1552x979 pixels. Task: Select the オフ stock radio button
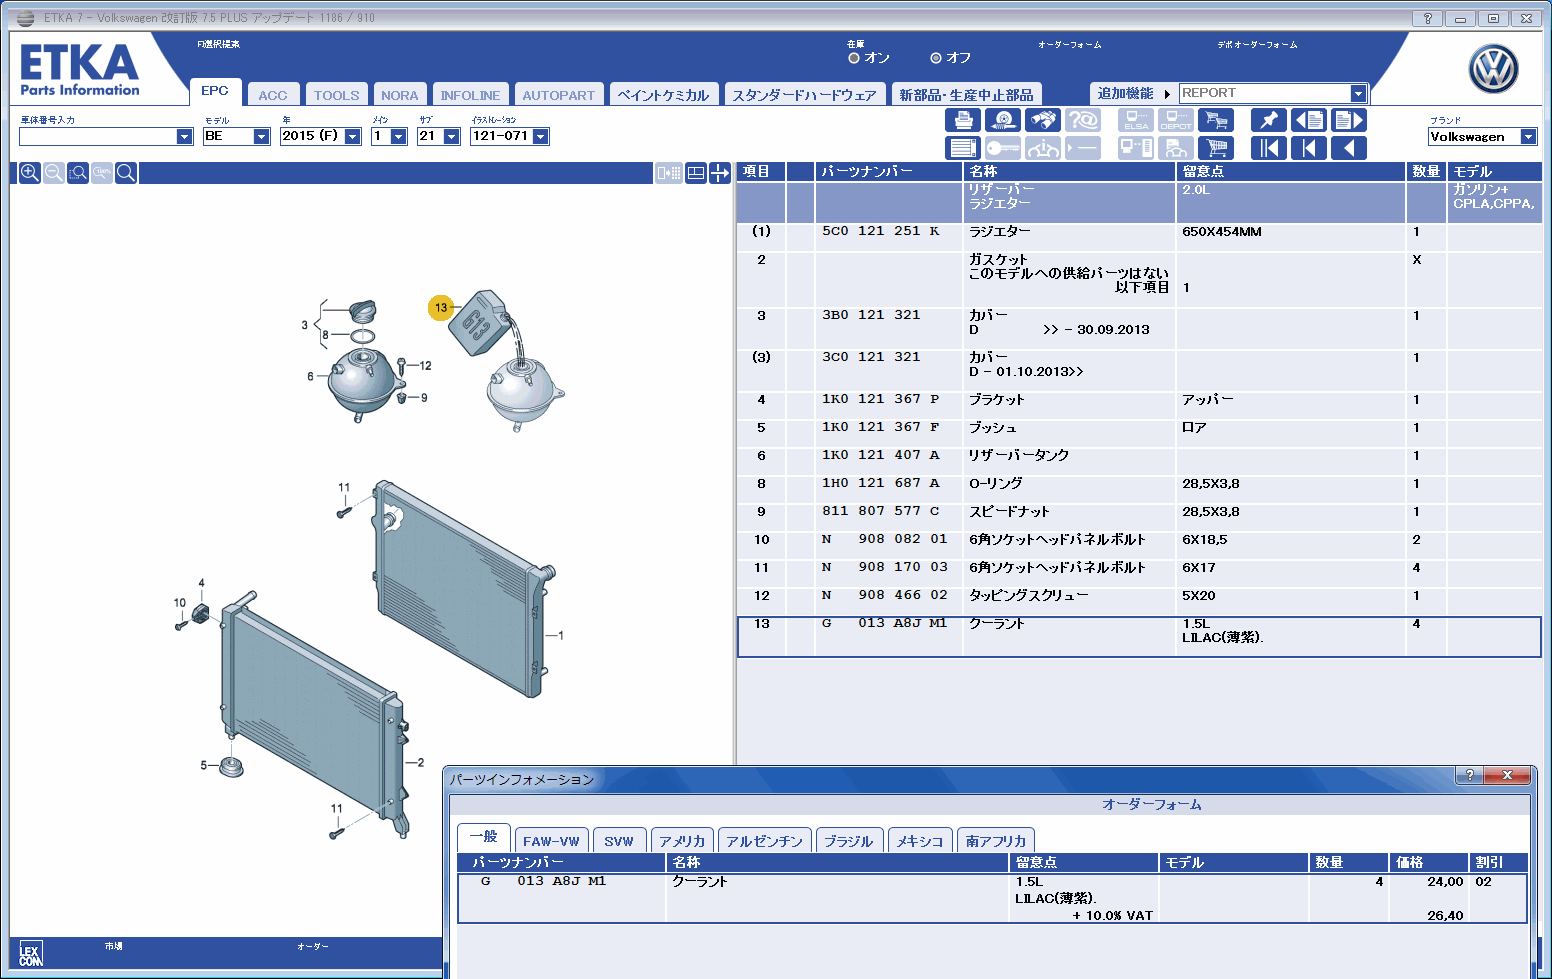click(936, 58)
